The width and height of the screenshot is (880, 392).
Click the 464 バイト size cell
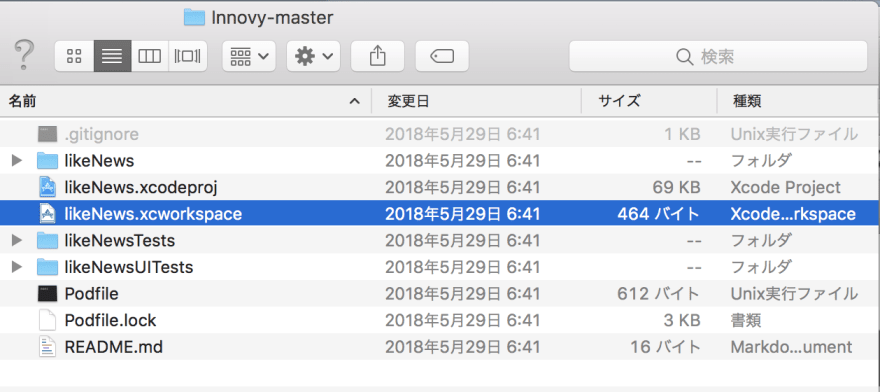[659, 214]
